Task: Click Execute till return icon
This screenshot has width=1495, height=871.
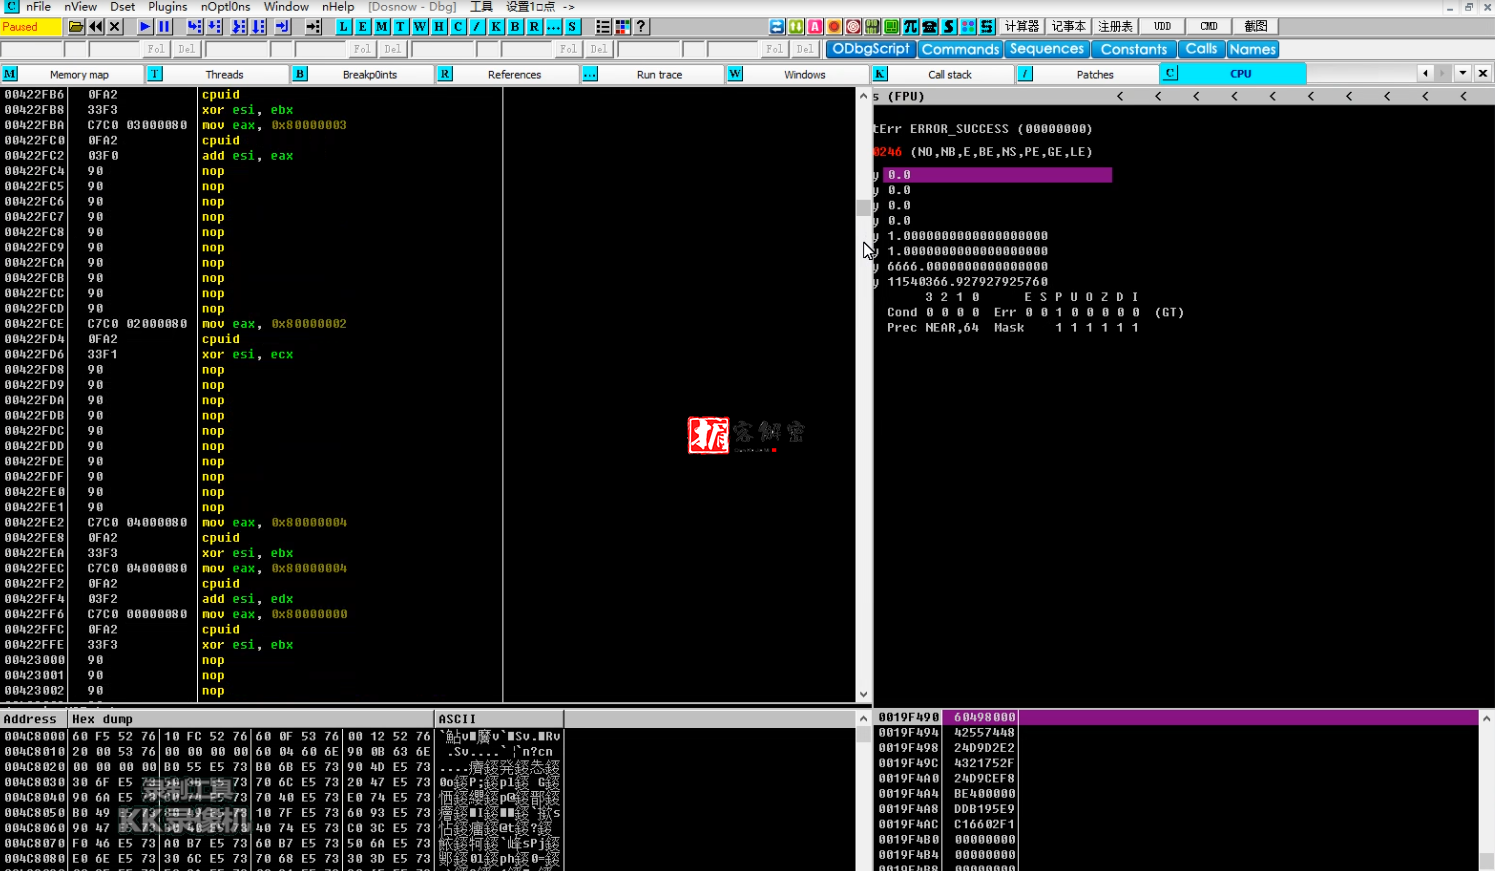Action: 282,26
